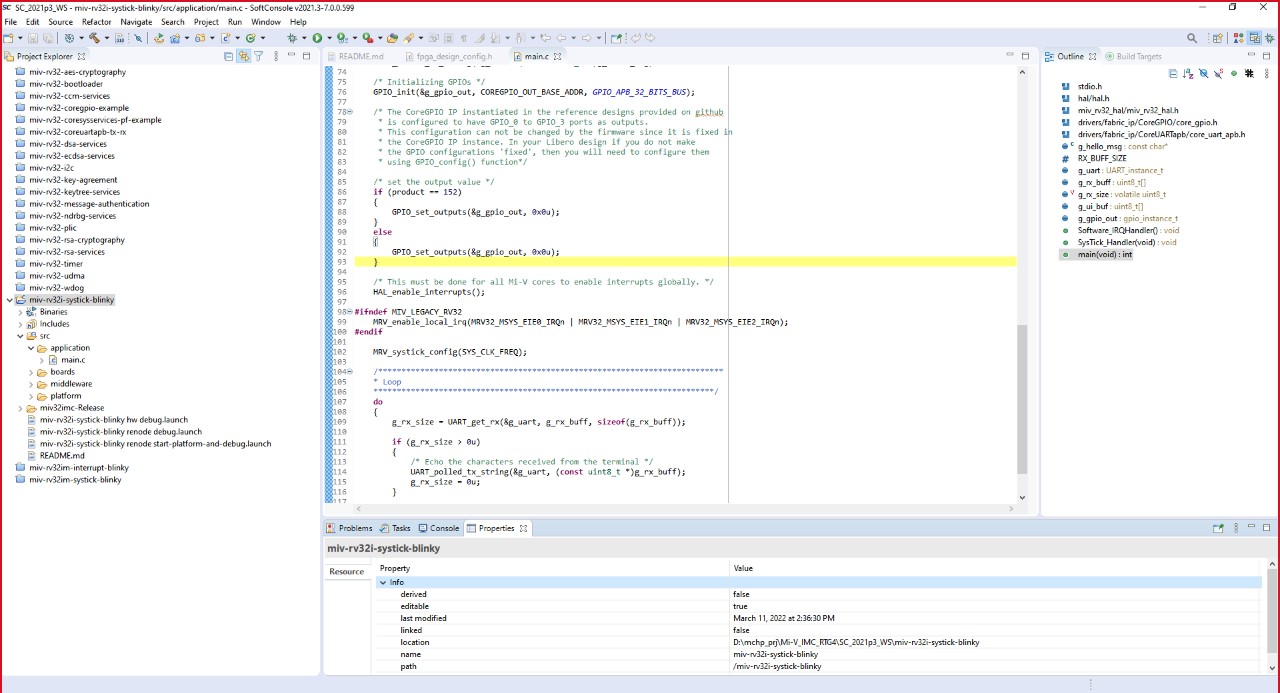
Task: Open the Open Perspective icon
Action: 1217,38
